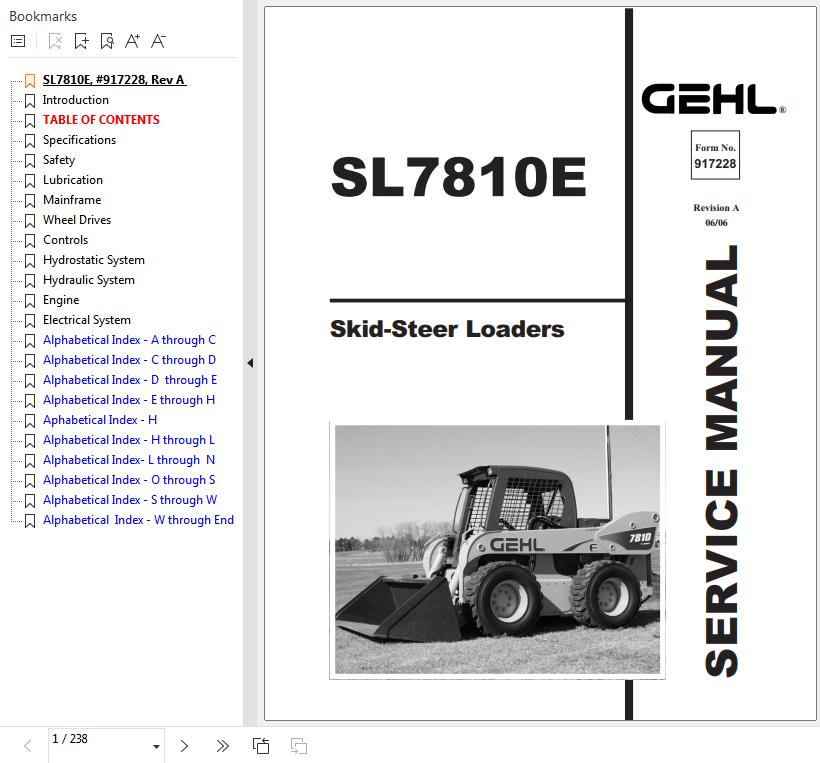Image resolution: width=820 pixels, height=763 pixels.
Task: Open page number dropdown arrow
Action: click(156, 746)
